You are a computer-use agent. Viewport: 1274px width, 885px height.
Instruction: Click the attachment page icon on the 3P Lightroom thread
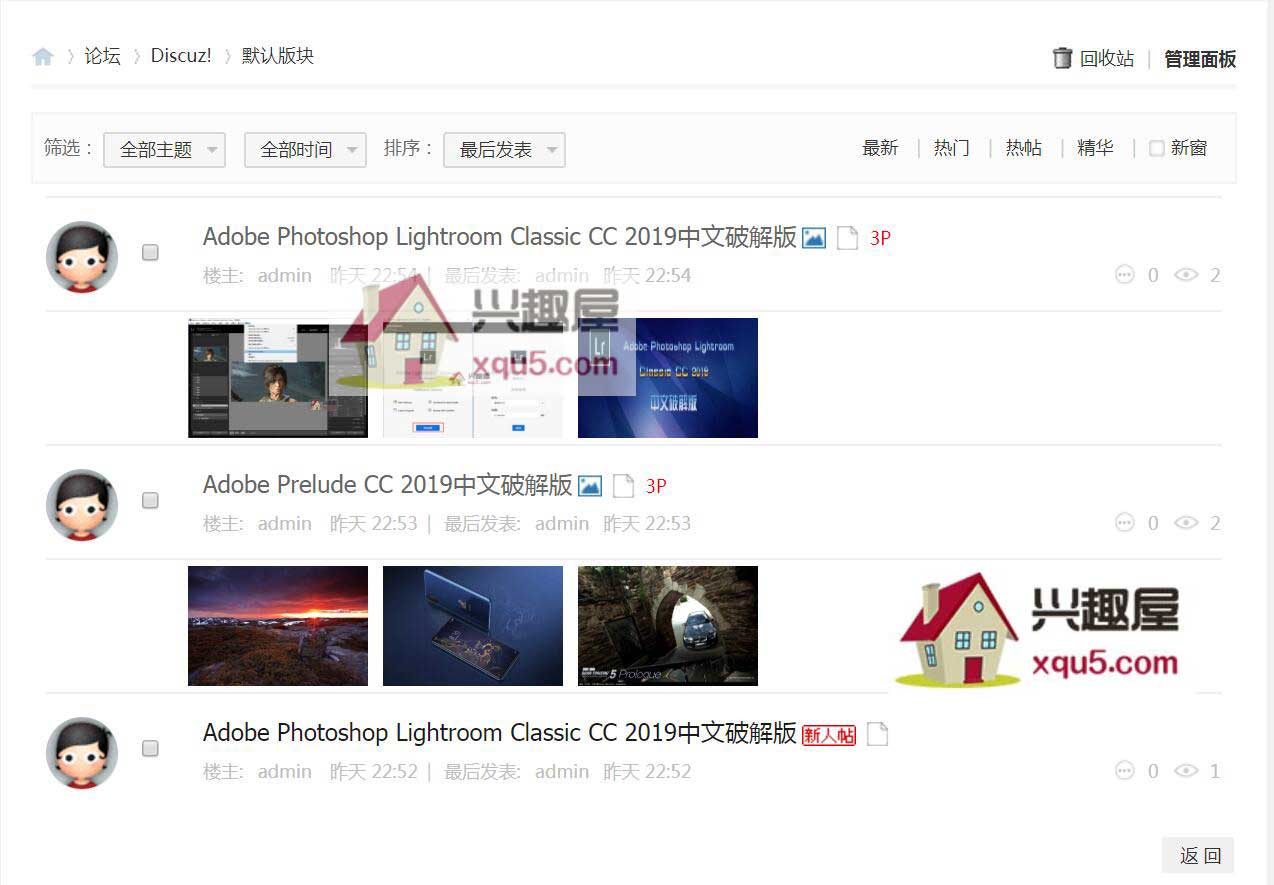847,238
